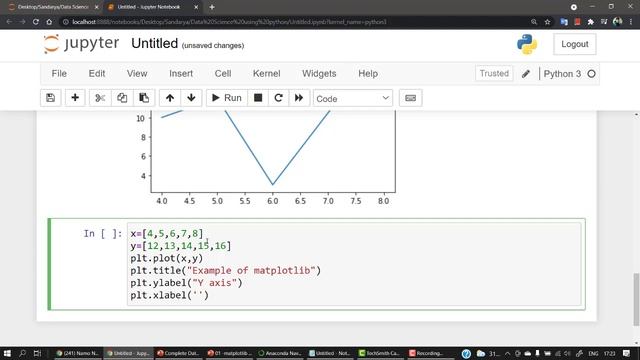Select the Untitled - Jupyter Notebook tab
640x360 pixels.
click(x=149, y=7)
